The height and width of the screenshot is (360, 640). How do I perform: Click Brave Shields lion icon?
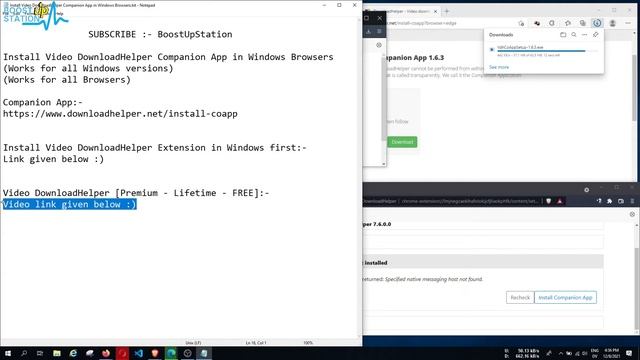549,201
